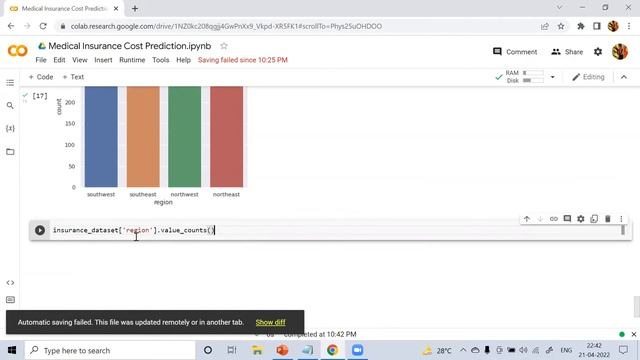
Task: Star the notebook in Drive
Action: [x=224, y=46]
